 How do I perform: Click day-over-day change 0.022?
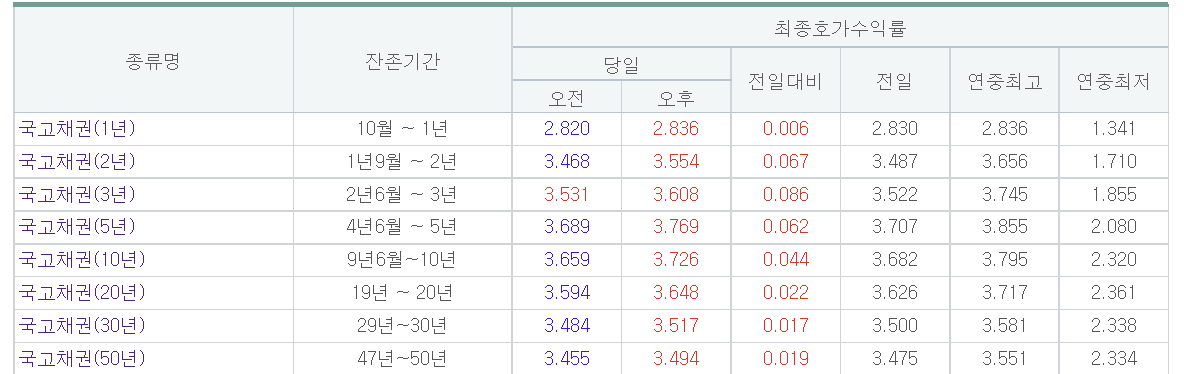pyautogui.click(x=785, y=292)
